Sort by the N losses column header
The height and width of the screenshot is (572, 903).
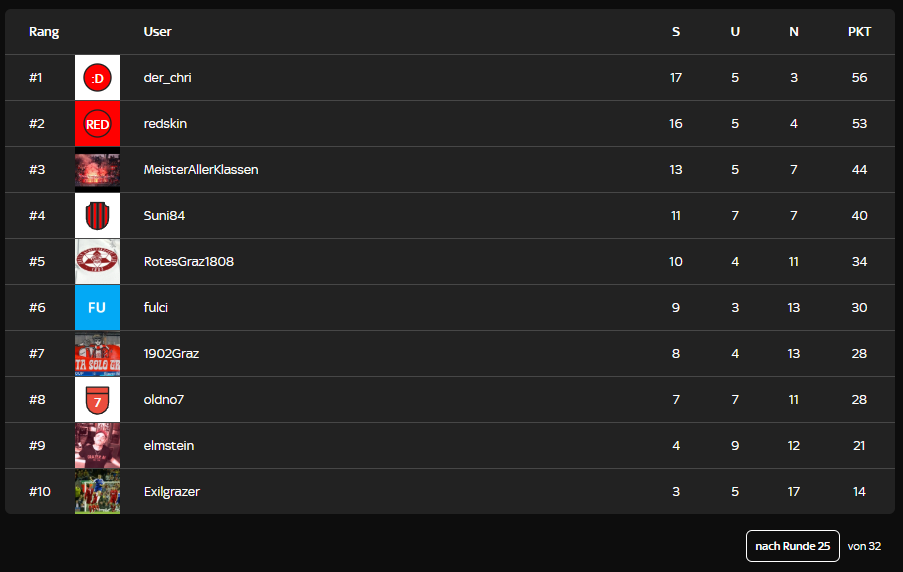[794, 32]
